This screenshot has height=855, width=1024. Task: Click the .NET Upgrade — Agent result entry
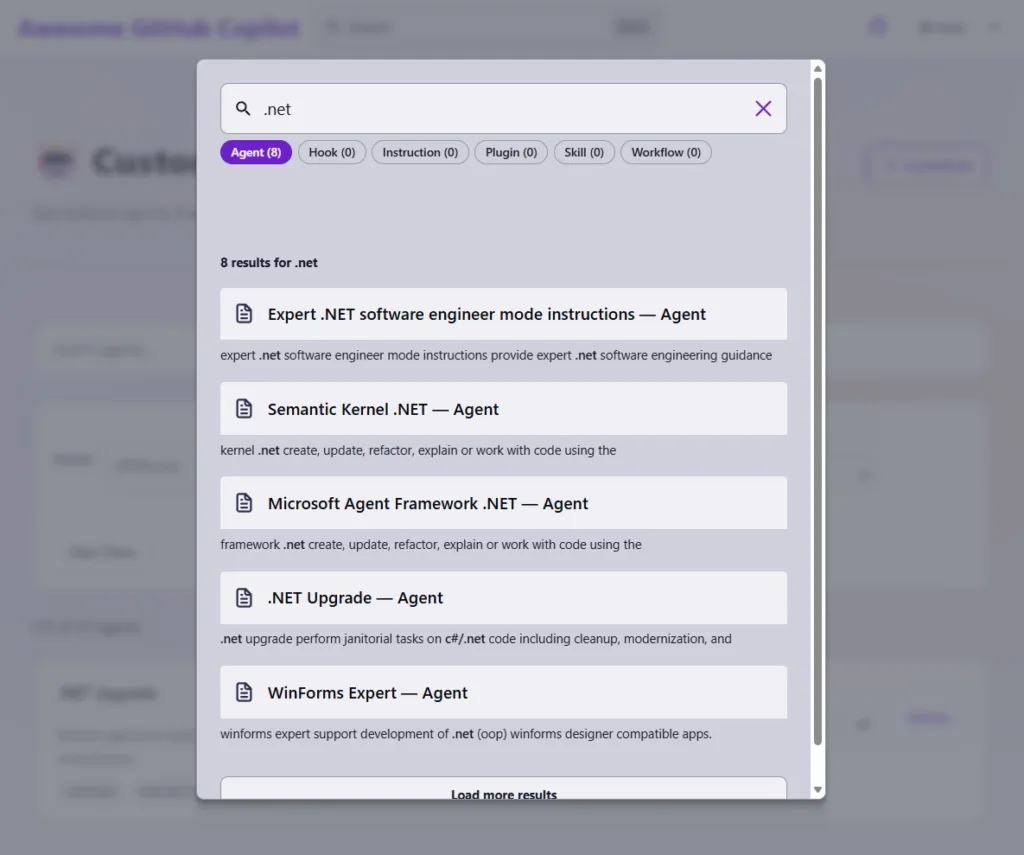point(503,597)
